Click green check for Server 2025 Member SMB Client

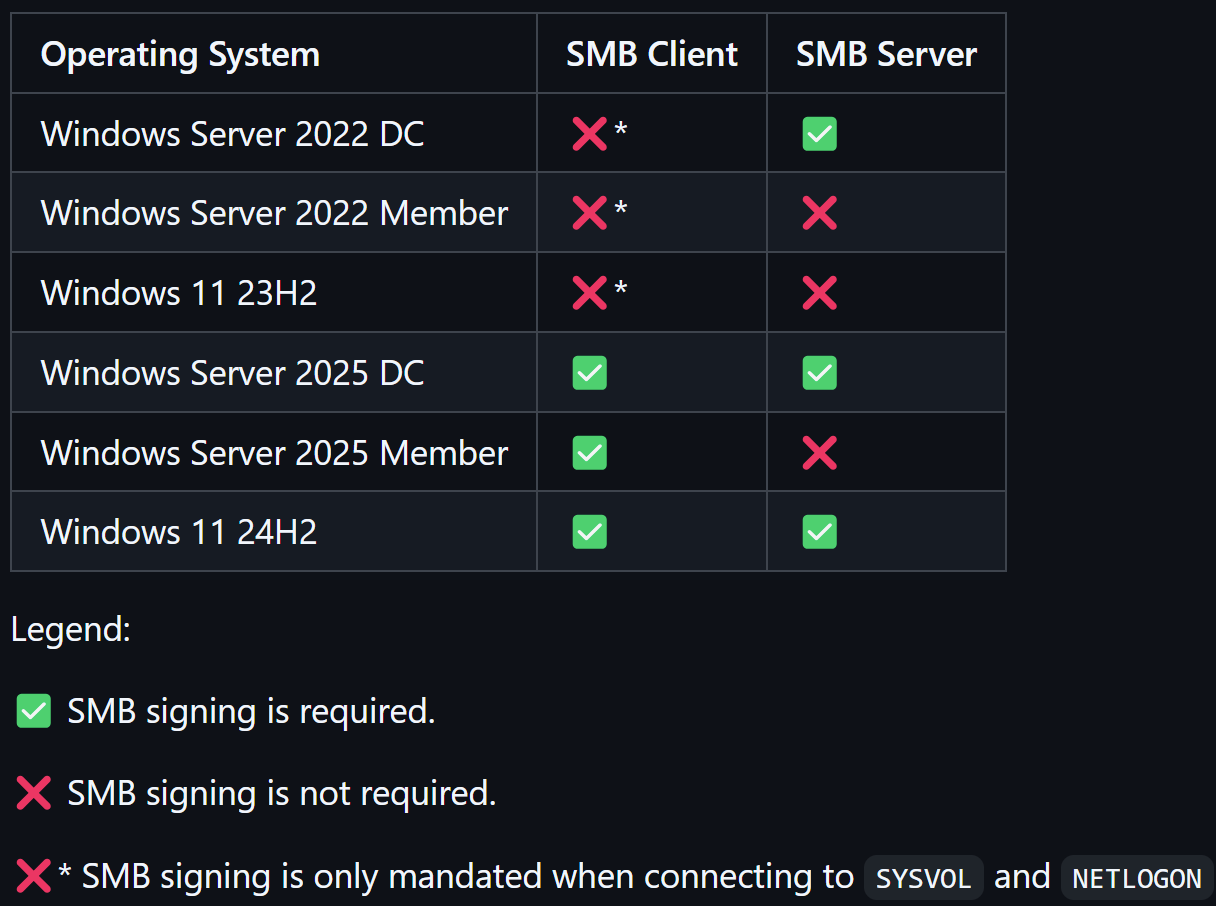[589, 452]
